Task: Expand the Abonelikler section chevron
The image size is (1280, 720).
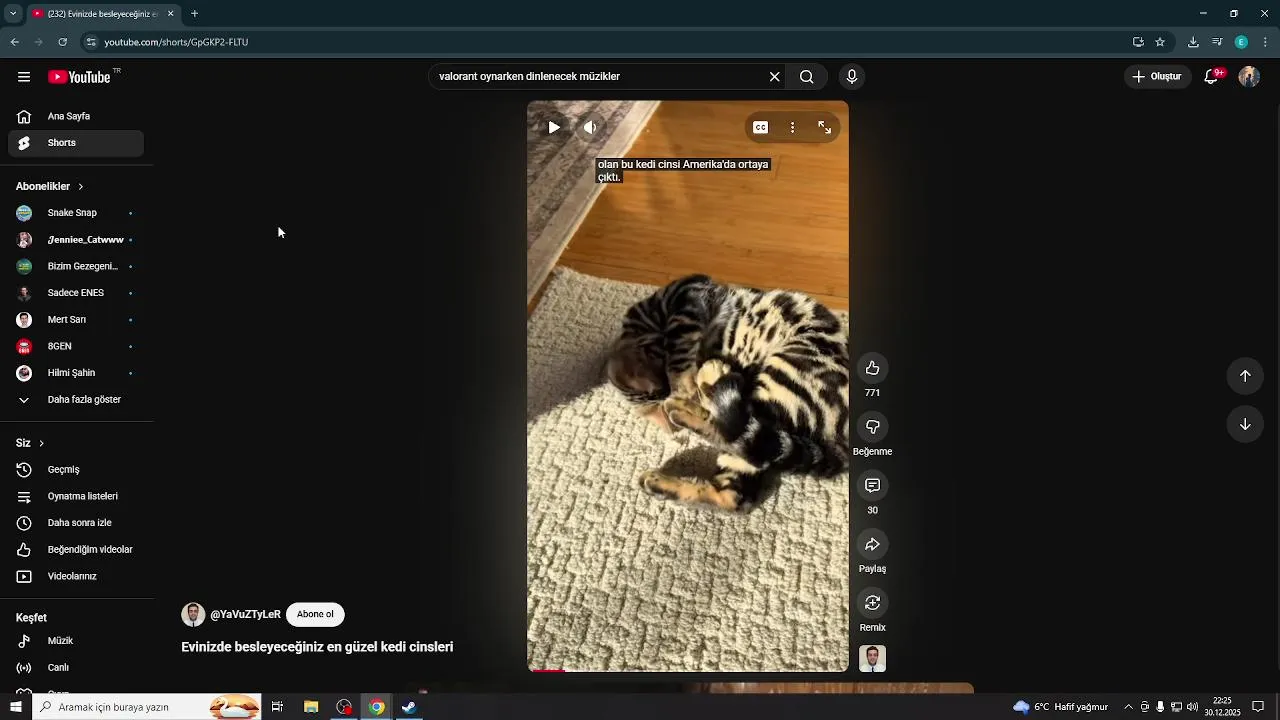Action: click(81, 187)
